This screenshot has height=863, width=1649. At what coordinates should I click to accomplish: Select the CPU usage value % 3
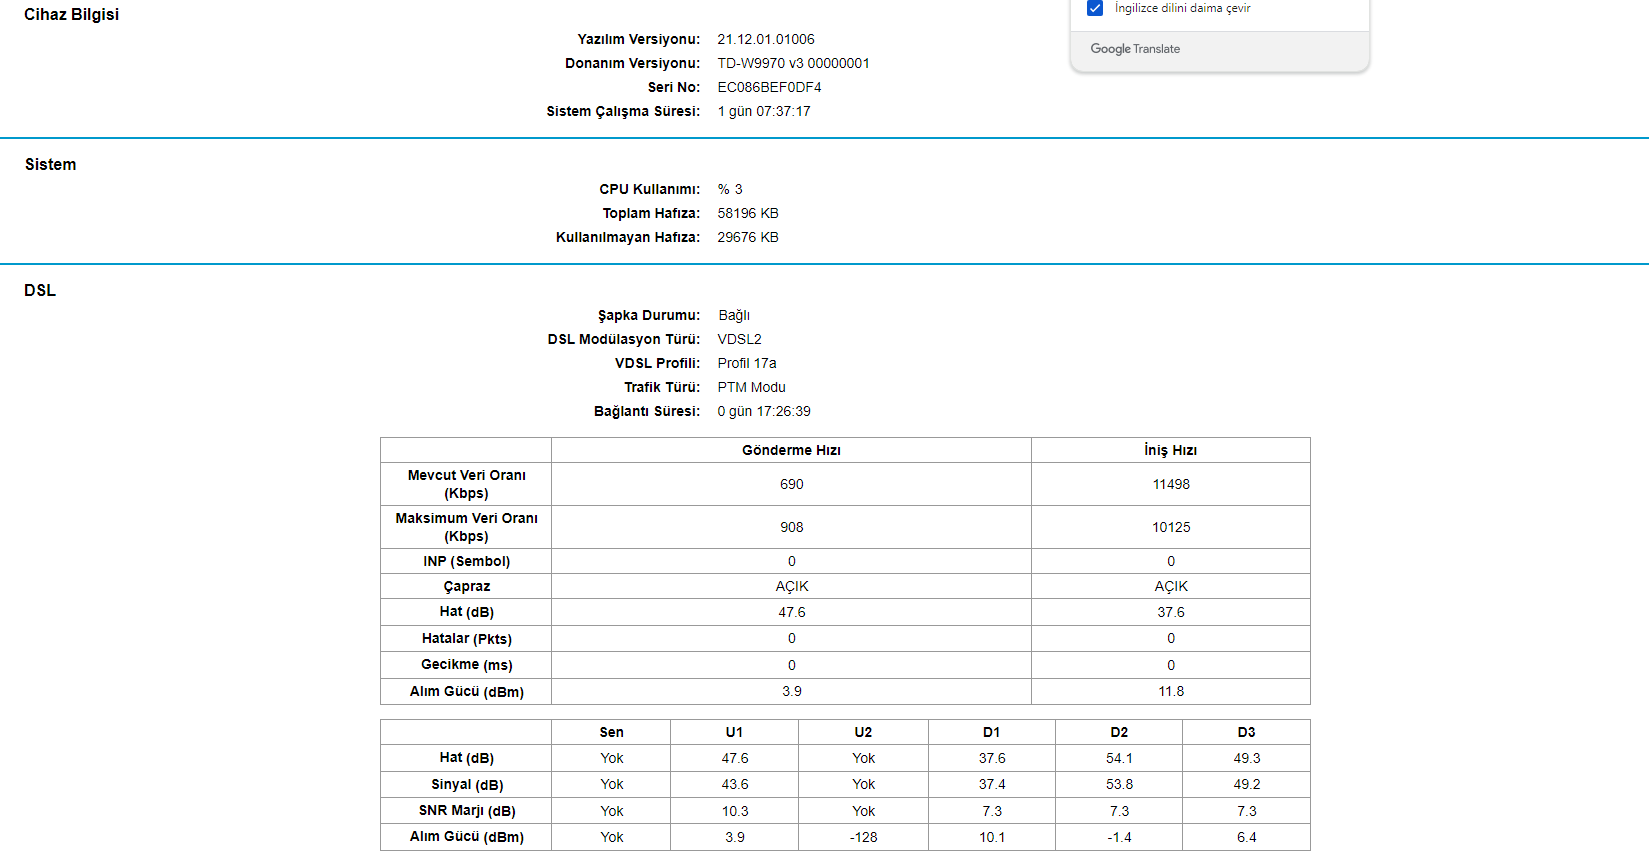click(730, 189)
